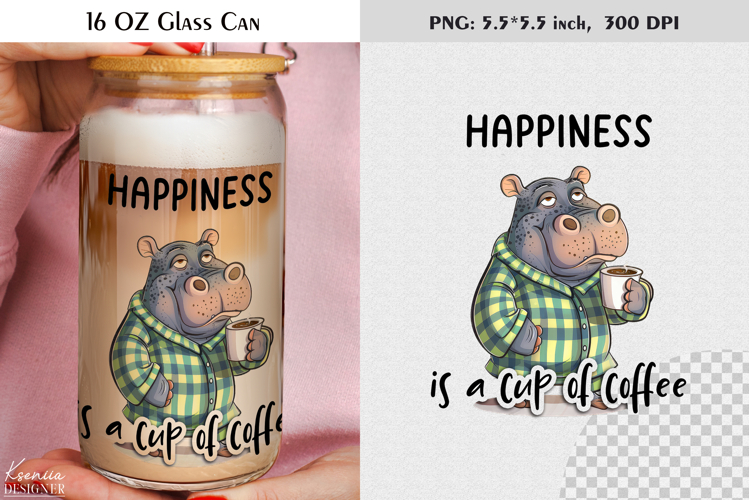Click the right hippo's ear on the left side
Screen dimensions: 749x500
pyautogui.click(x=512, y=185)
